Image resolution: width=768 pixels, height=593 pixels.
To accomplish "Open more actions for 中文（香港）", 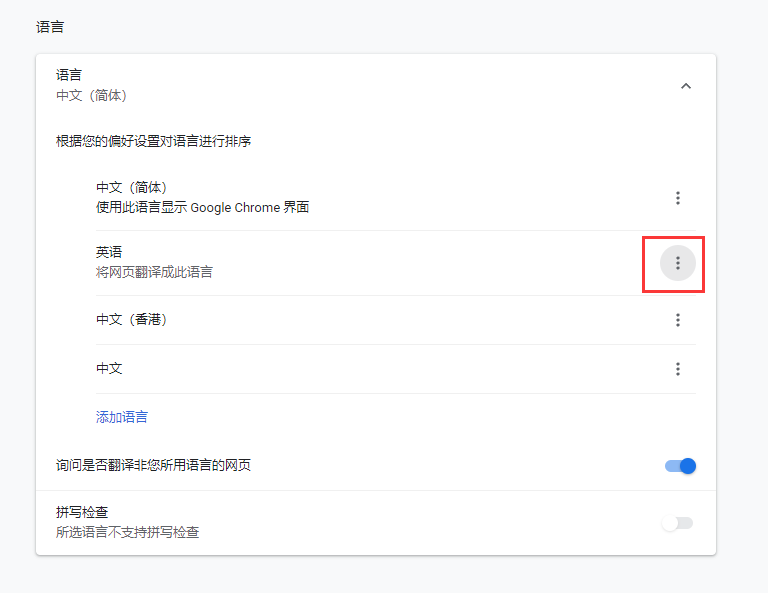I will [x=678, y=320].
